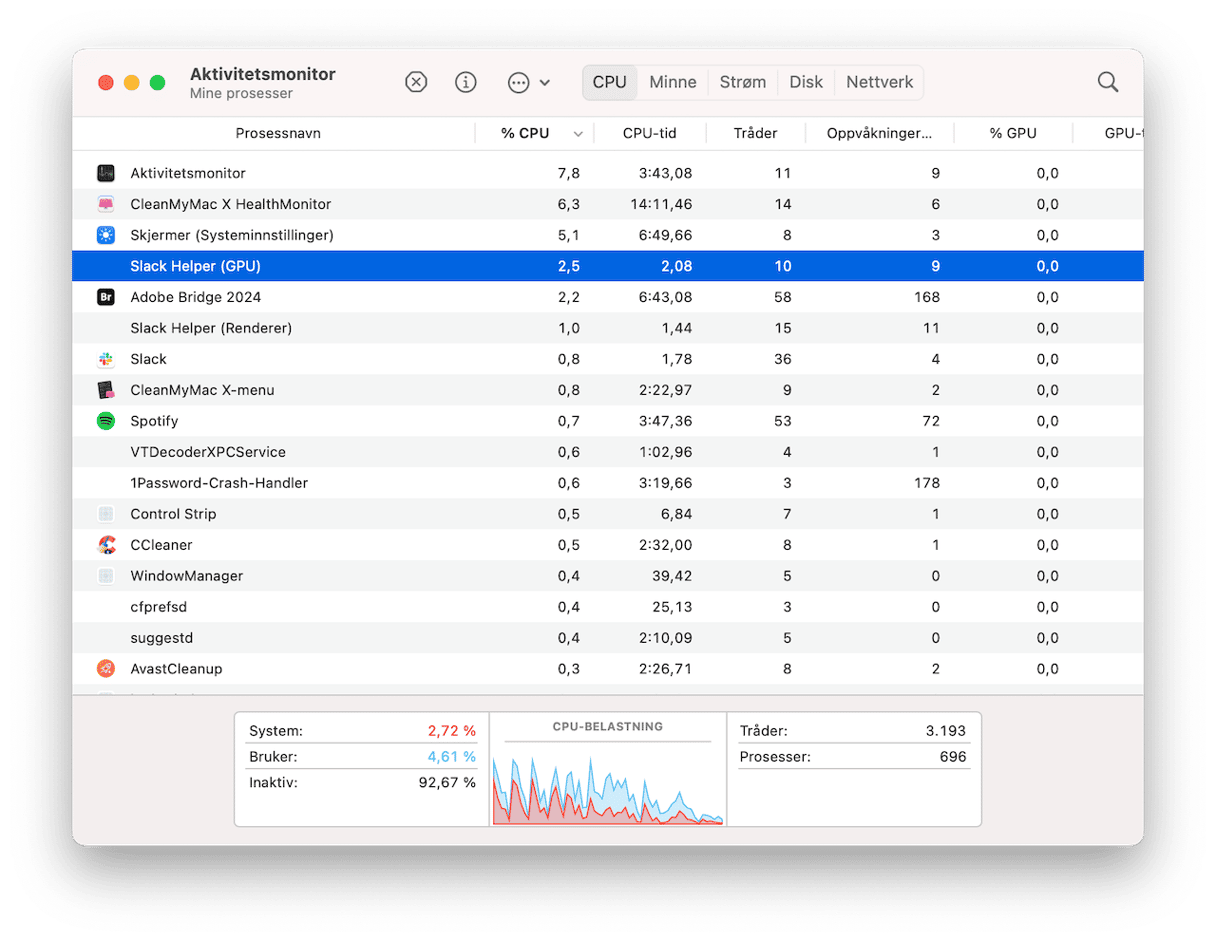
Task: Click the WindowManager process icon
Action: coord(106,576)
